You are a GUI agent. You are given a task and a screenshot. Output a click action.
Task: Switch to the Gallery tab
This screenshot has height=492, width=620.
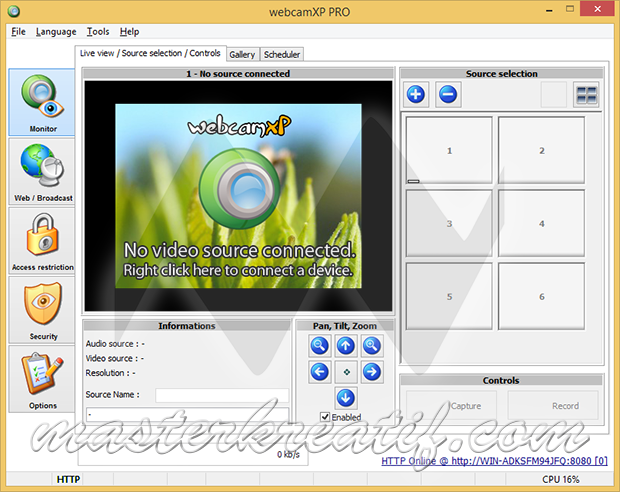(242, 55)
